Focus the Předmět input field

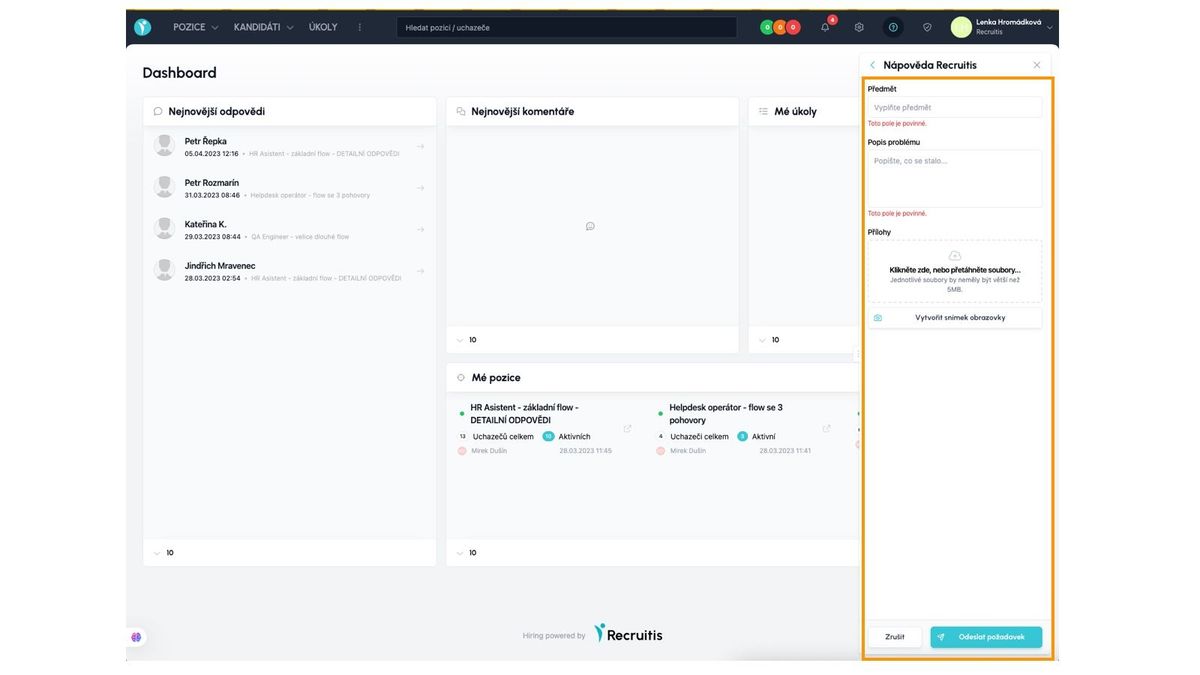click(x=954, y=107)
